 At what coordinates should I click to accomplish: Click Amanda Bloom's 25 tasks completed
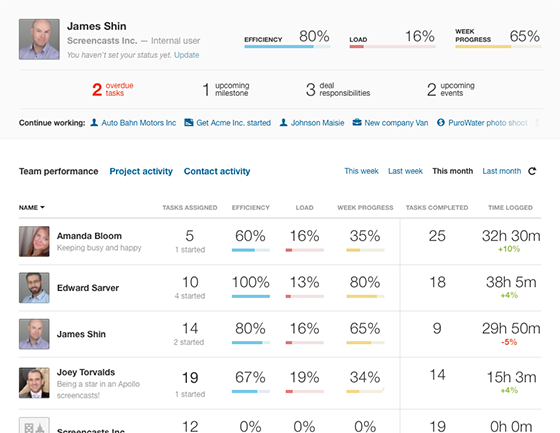[x=437, y=236]
